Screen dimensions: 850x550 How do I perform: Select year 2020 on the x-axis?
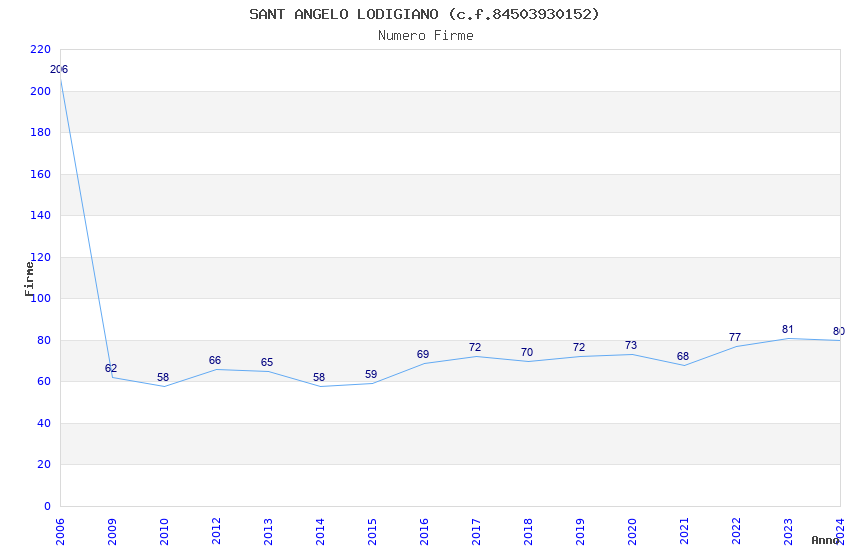click(x=633, y=531)
